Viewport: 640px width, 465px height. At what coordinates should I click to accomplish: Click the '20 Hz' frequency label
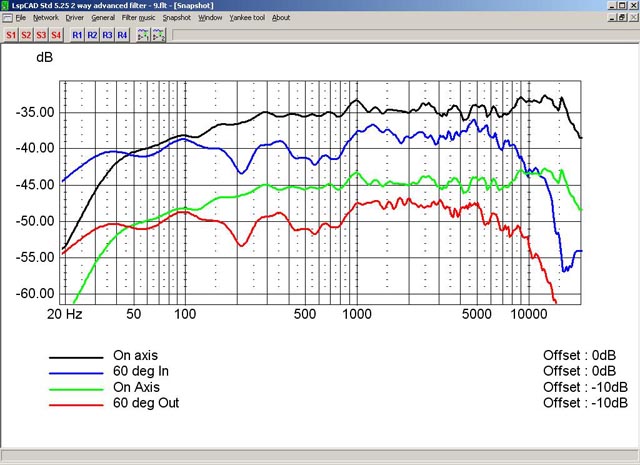click(64, 314)
